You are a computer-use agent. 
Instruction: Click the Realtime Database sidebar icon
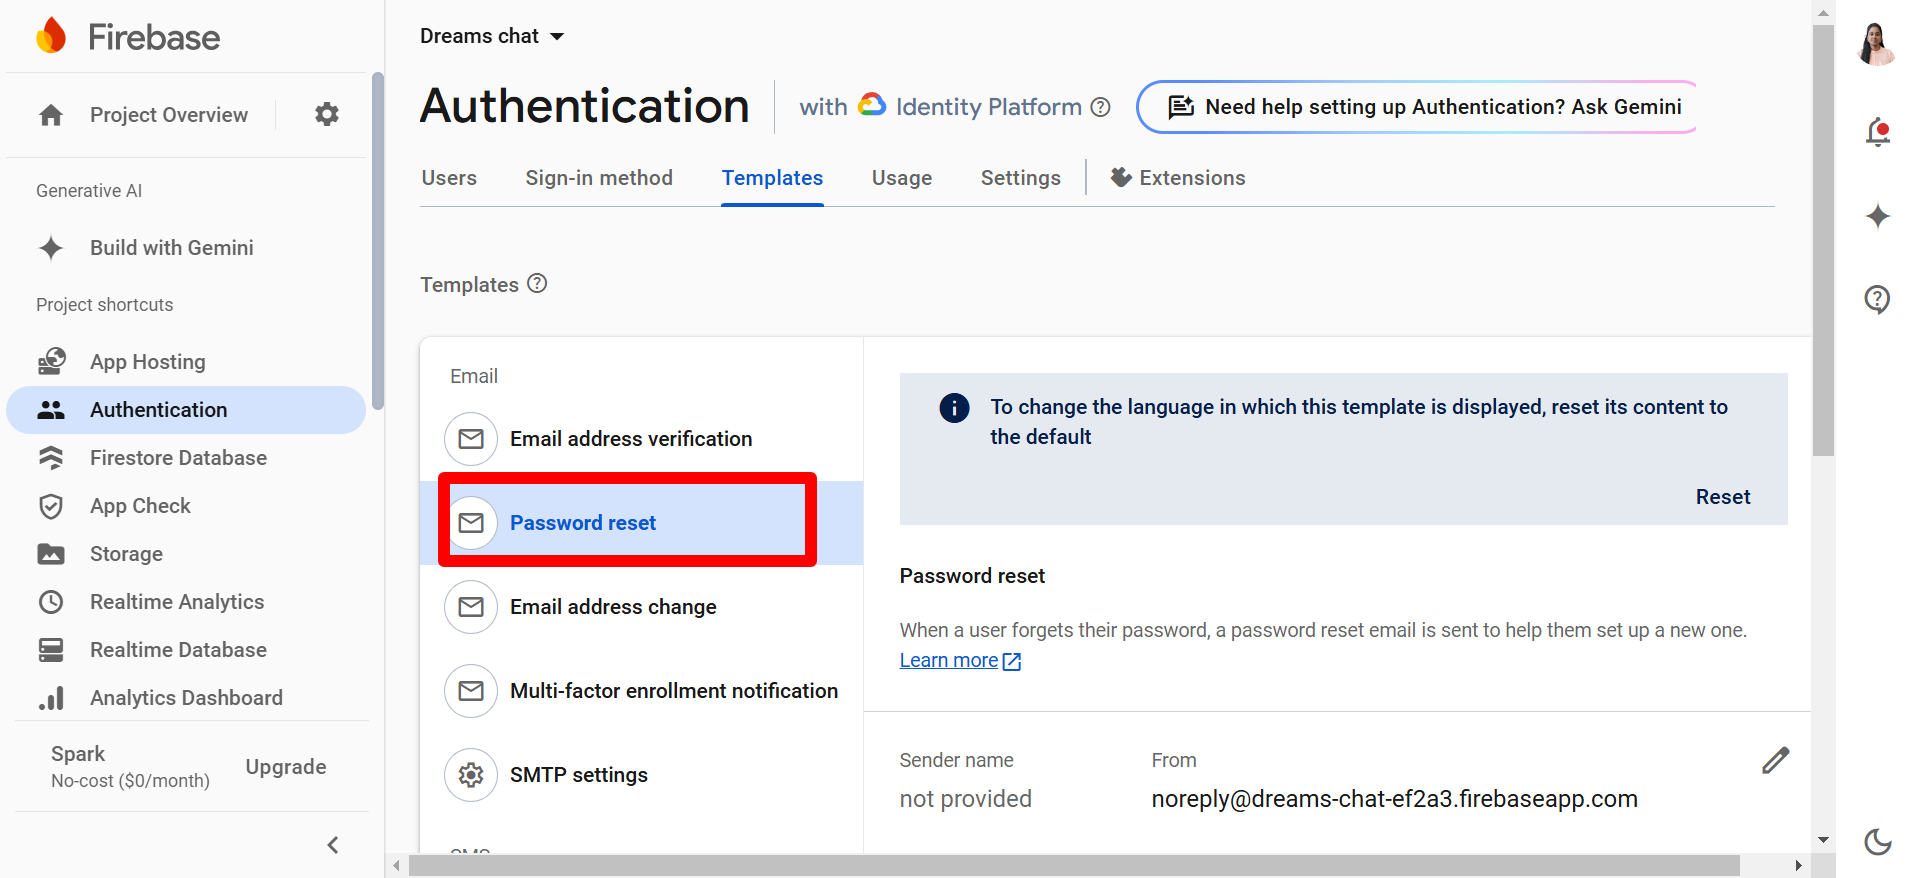[x=51, y=650]
